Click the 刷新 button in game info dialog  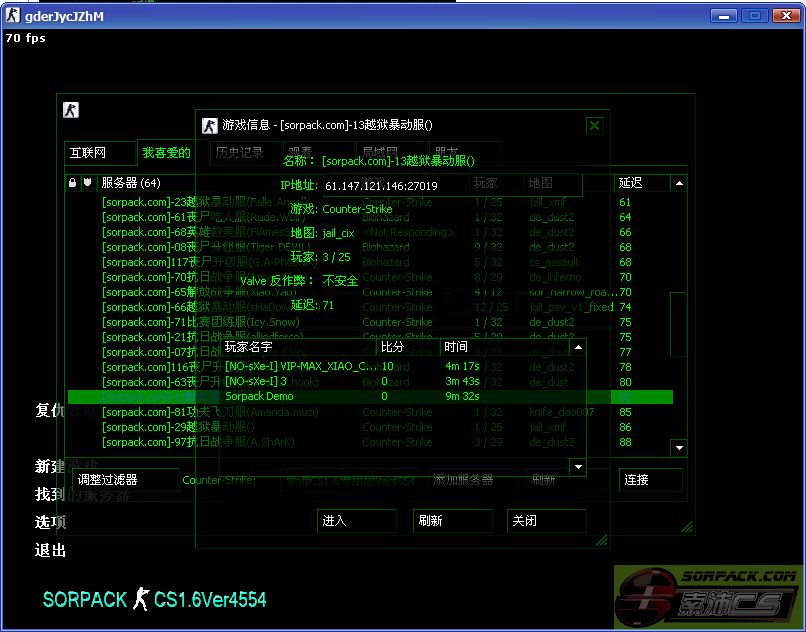click(452, 520)
